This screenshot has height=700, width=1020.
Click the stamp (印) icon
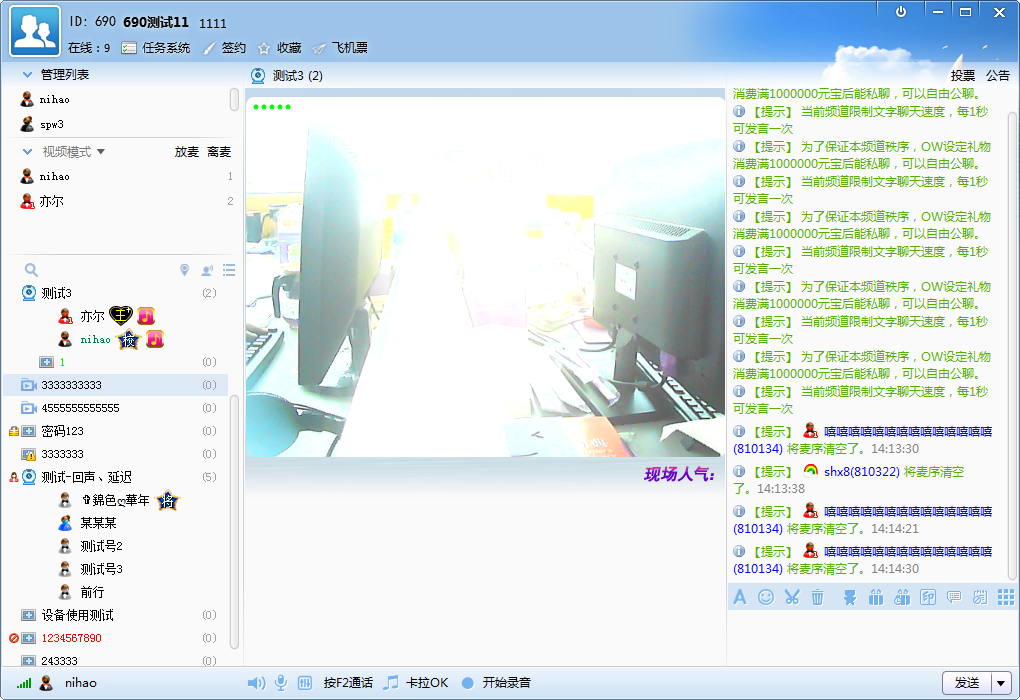tap(928, 597)
